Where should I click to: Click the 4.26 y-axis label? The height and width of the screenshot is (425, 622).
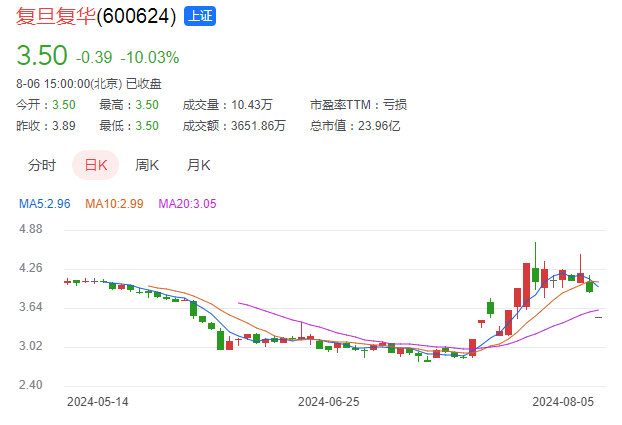pyautogui.click(x=31, y=268)
